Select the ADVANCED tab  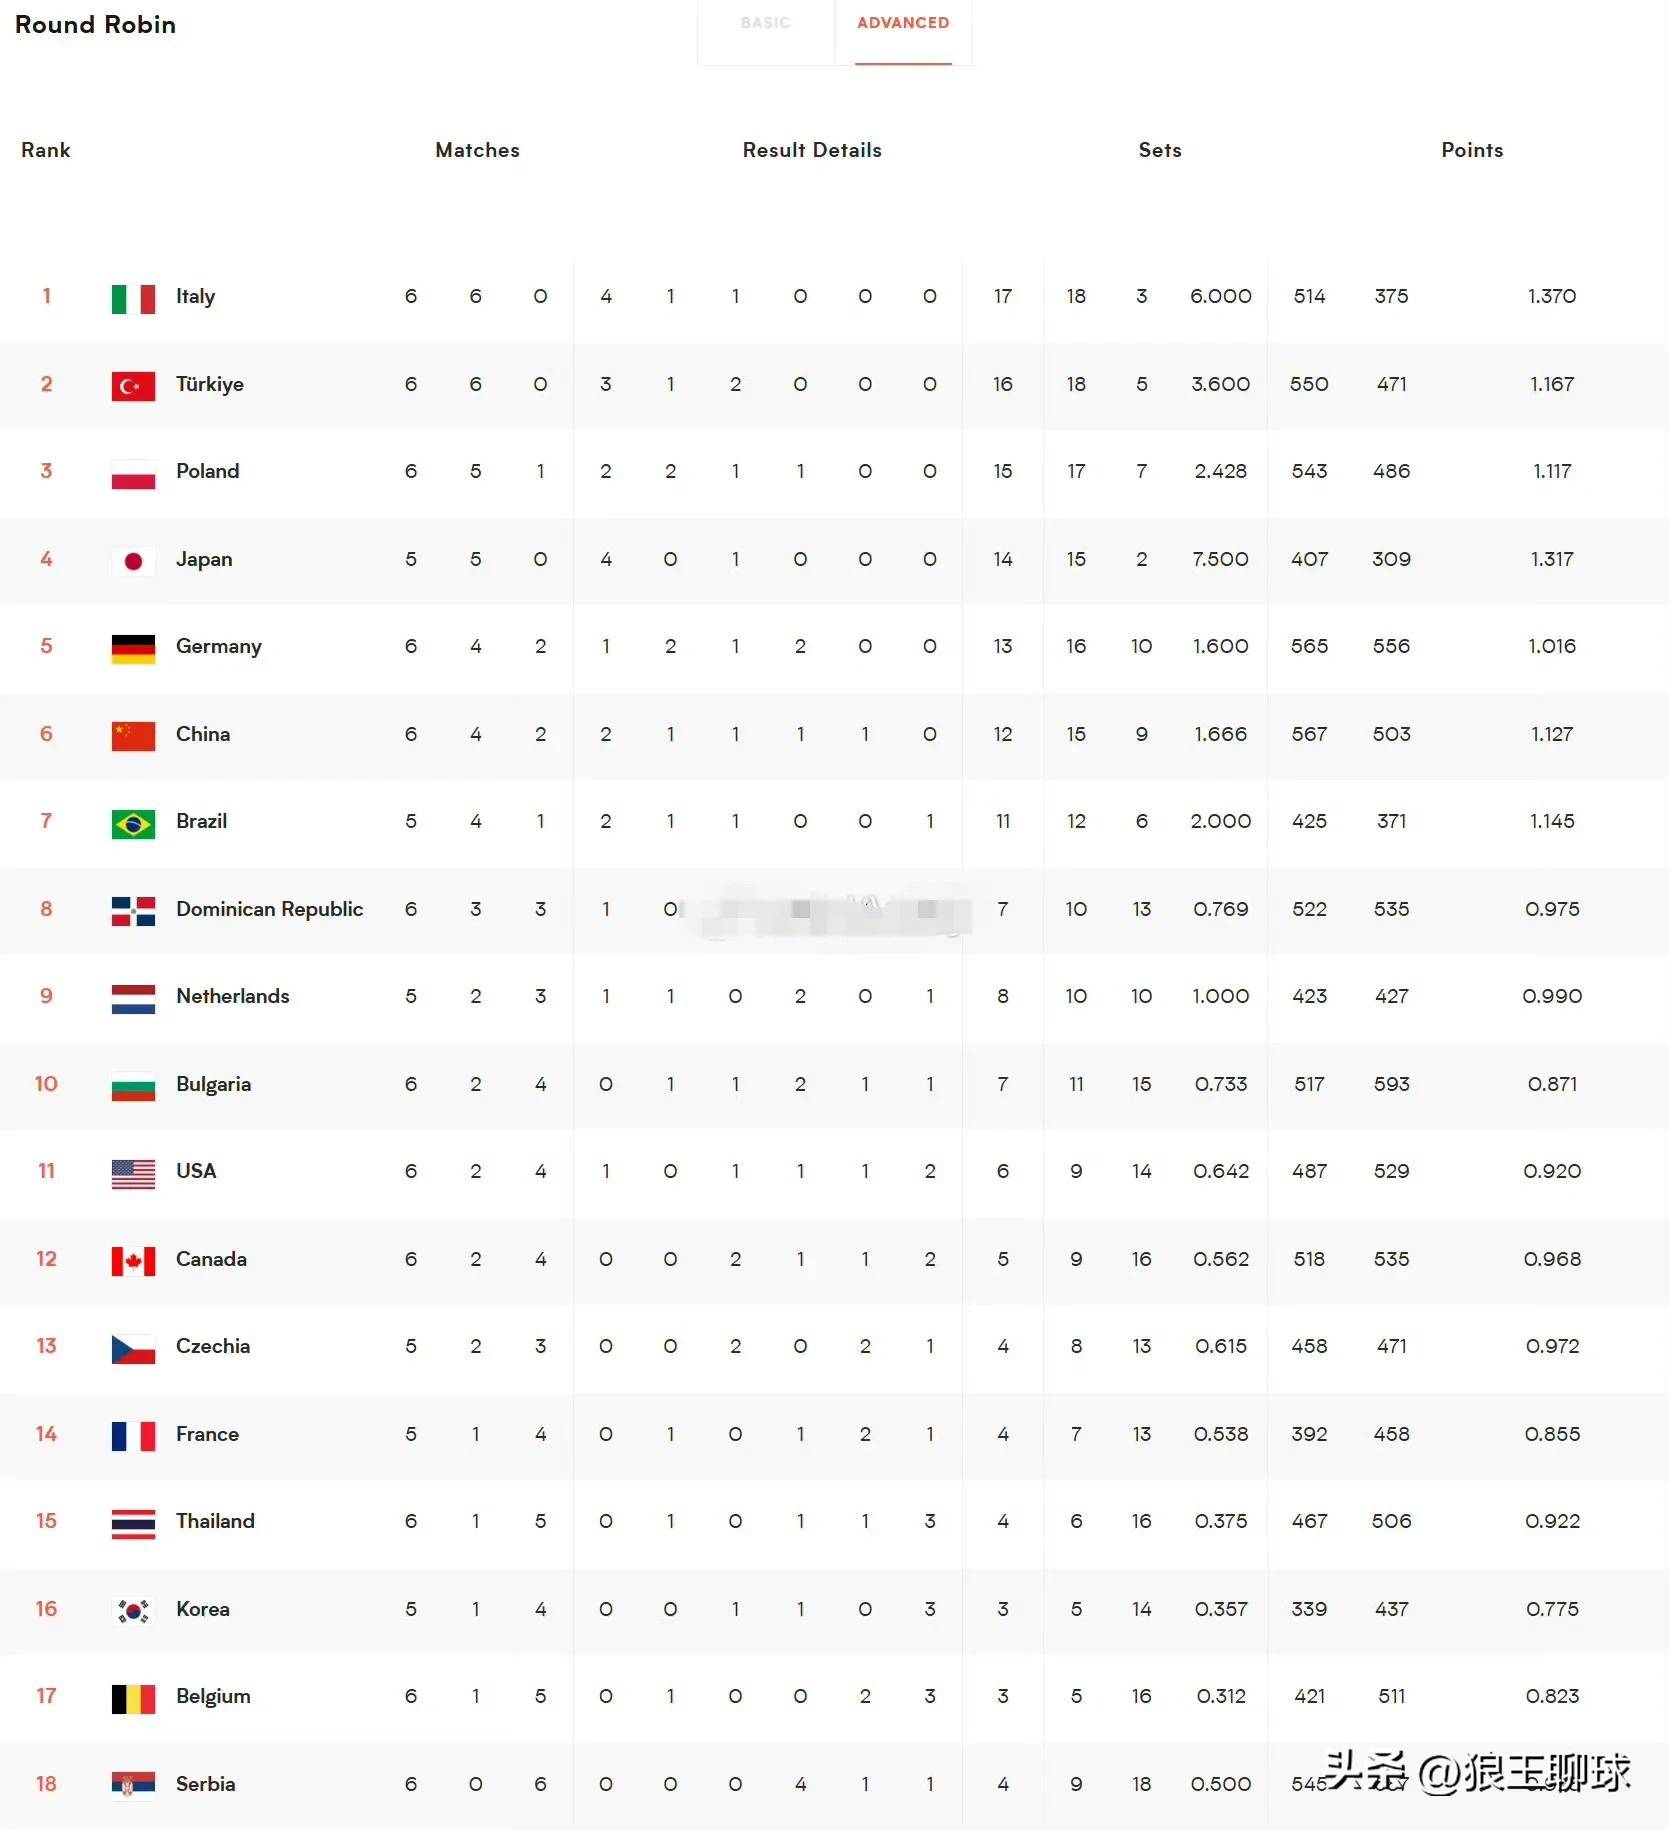click(x=903, y=23)
